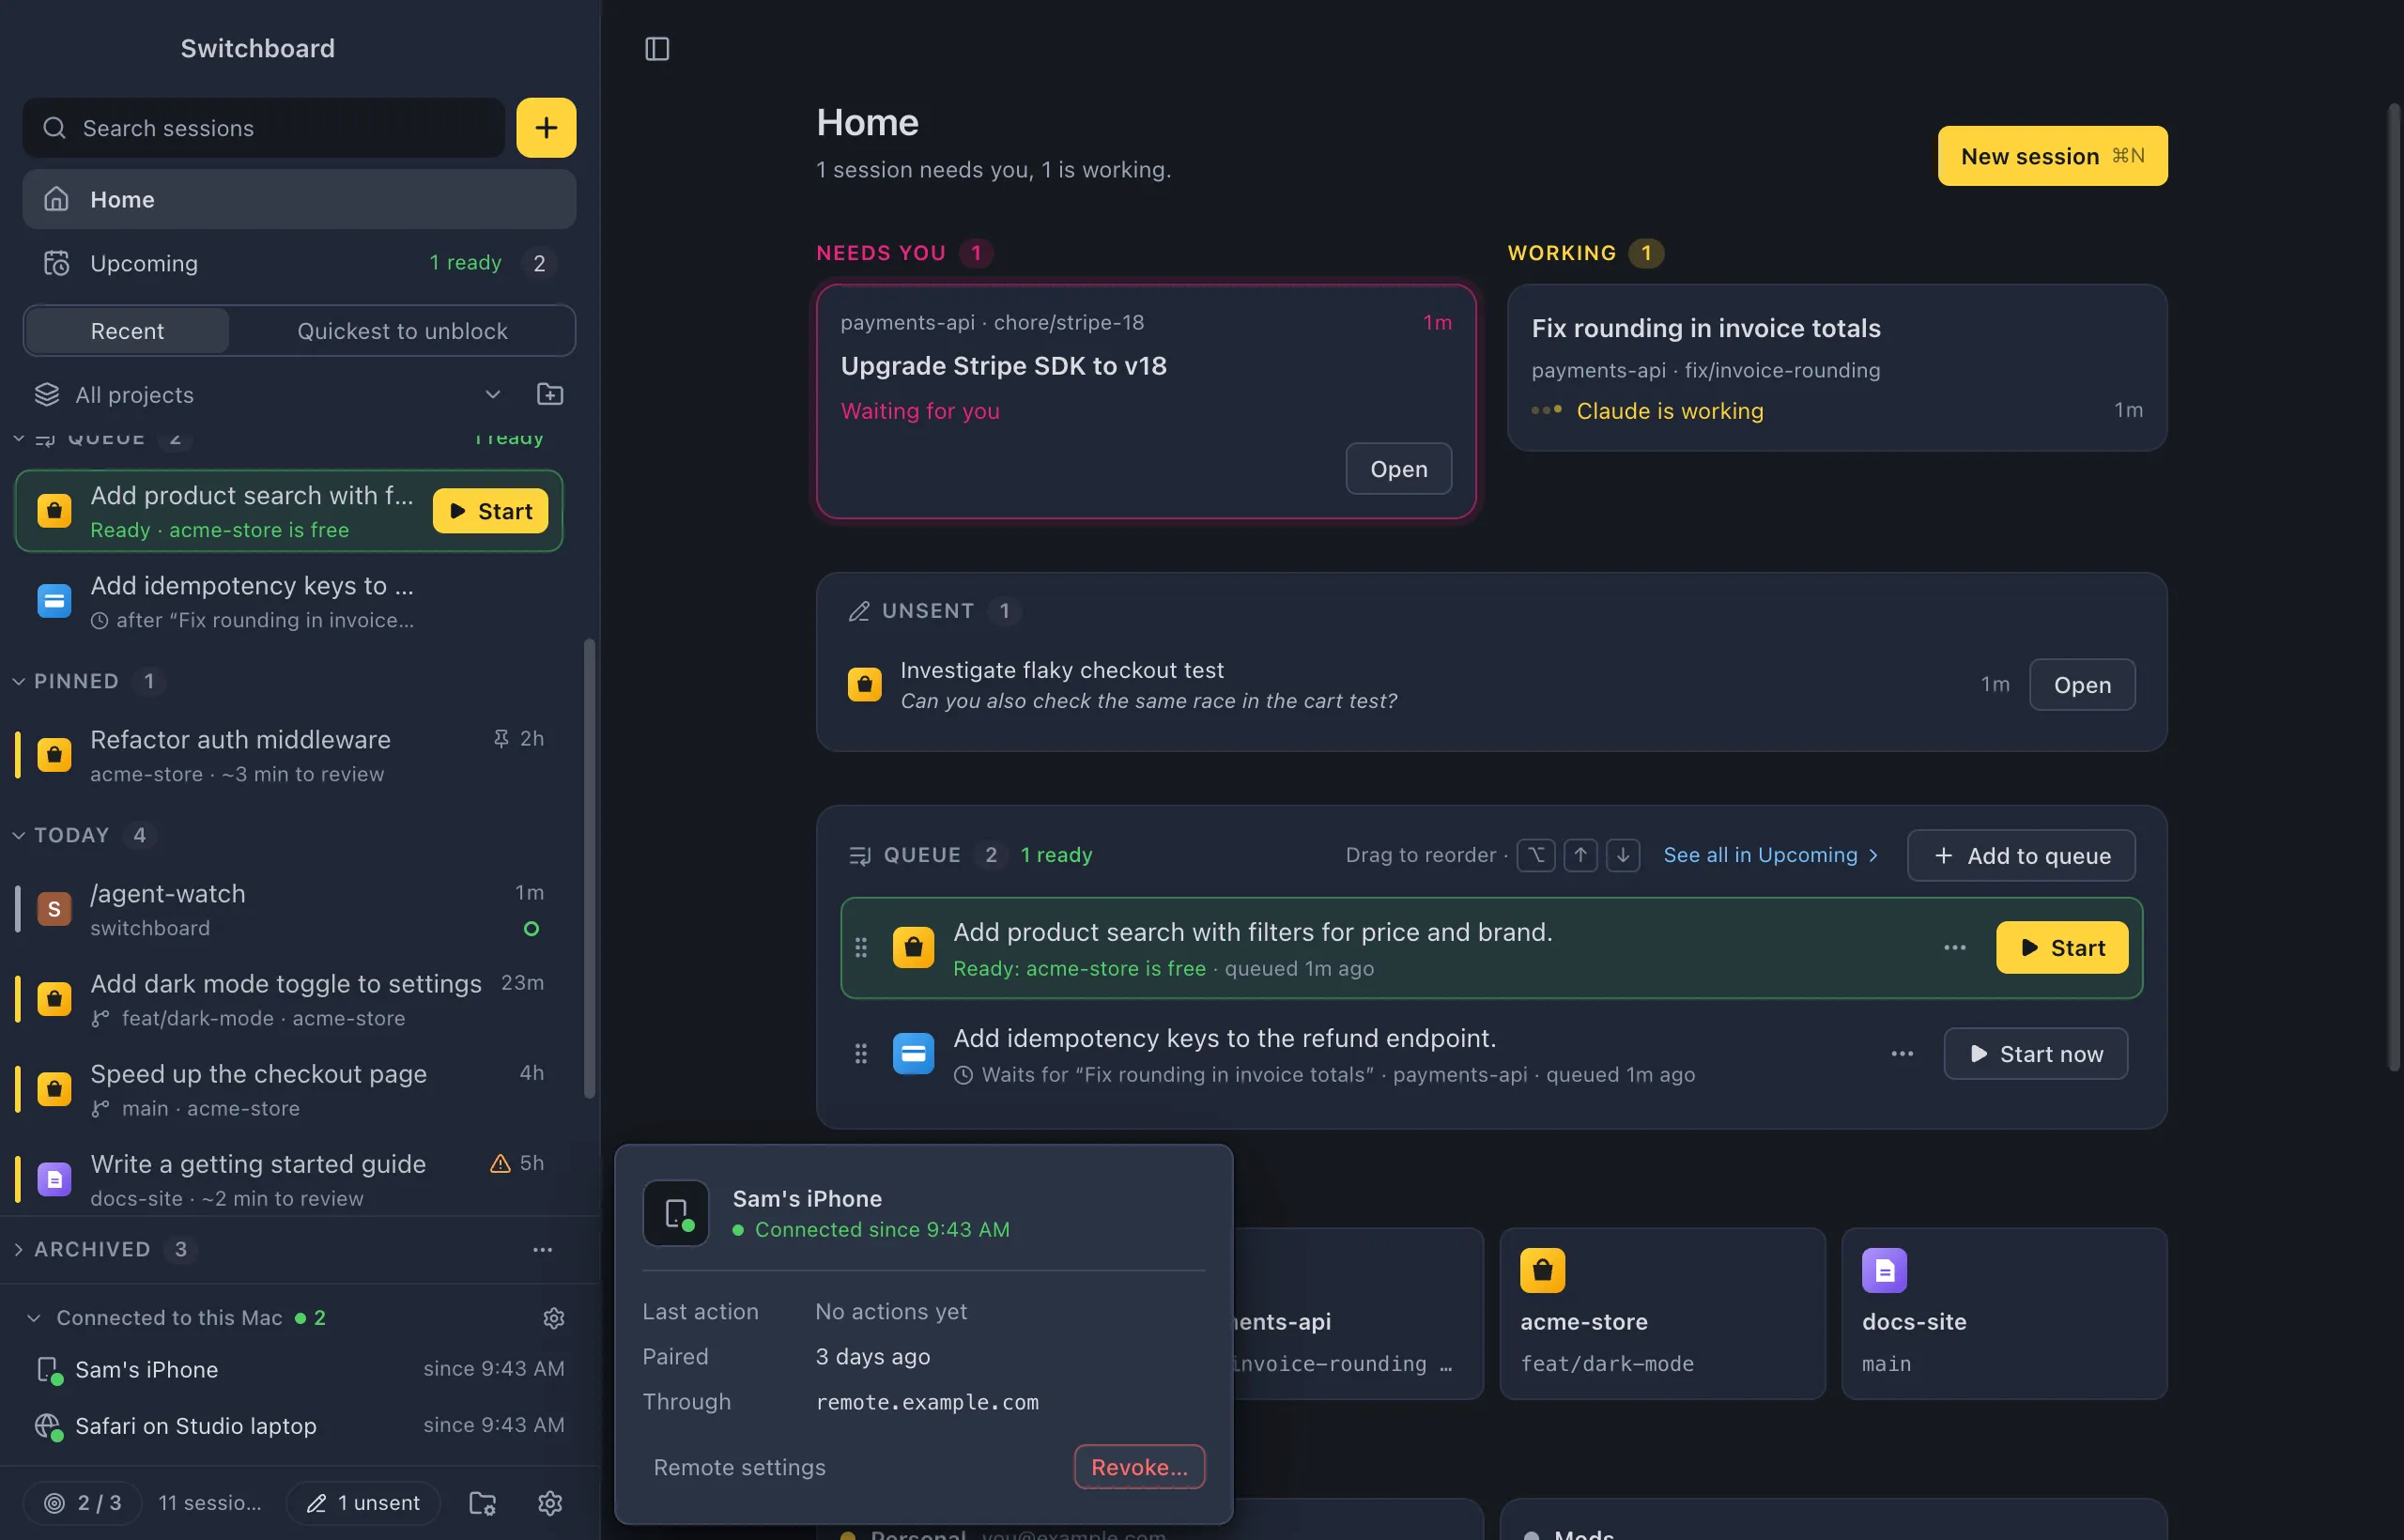The height and width of the screenshot is (1540, 2404).
Task: Click the option key icon in Queue header
Action: pos(1536,855)
